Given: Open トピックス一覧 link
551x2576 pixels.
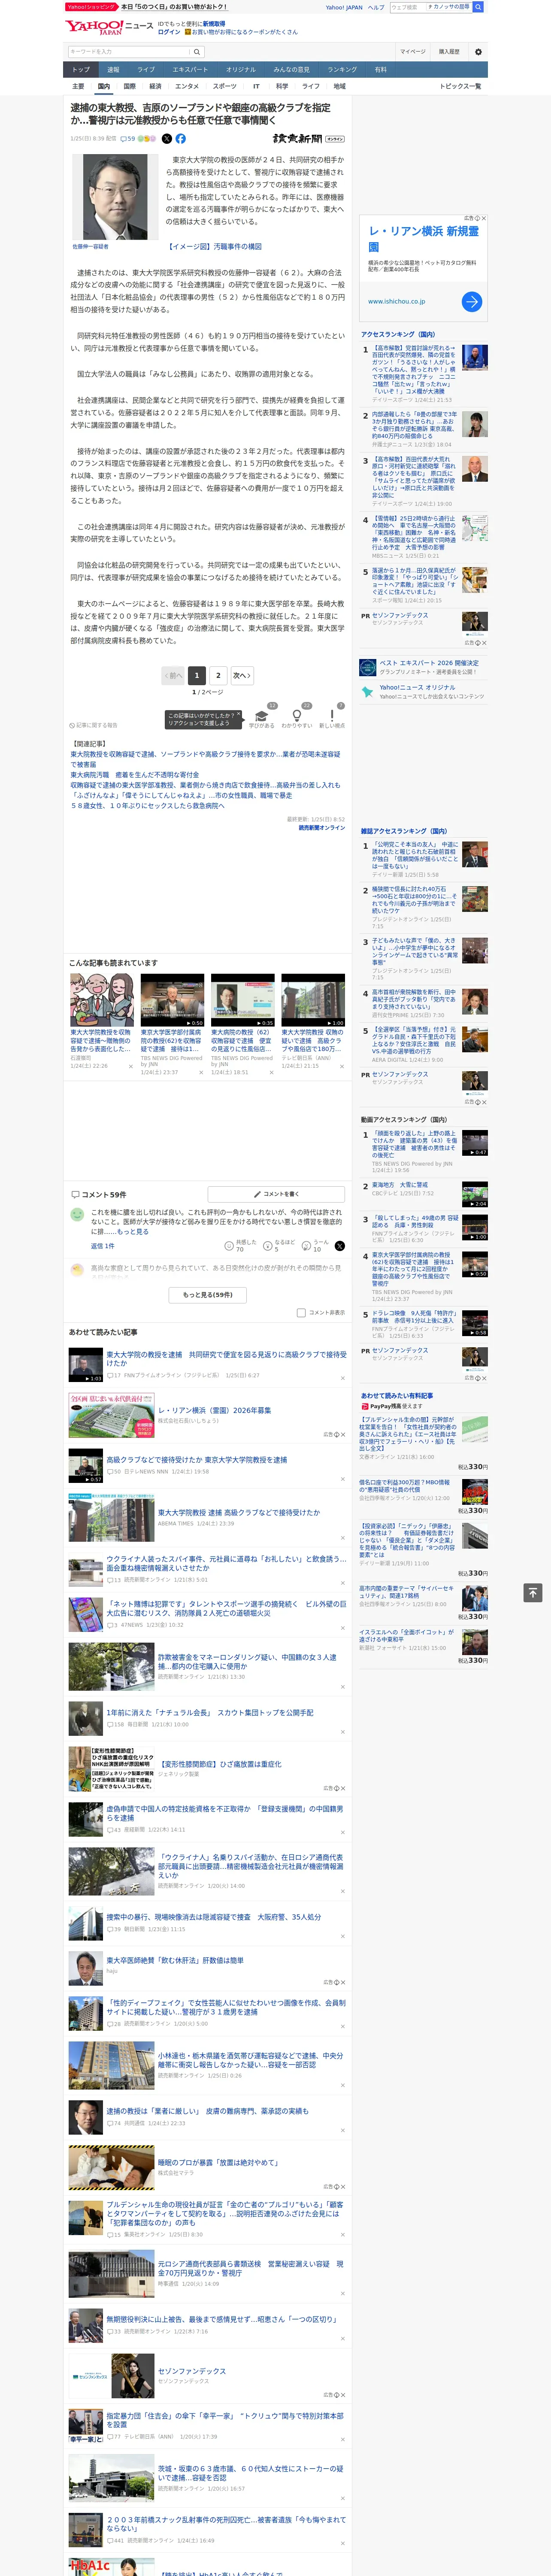Looking at the screenshot, I should click(x=461, y=86).
